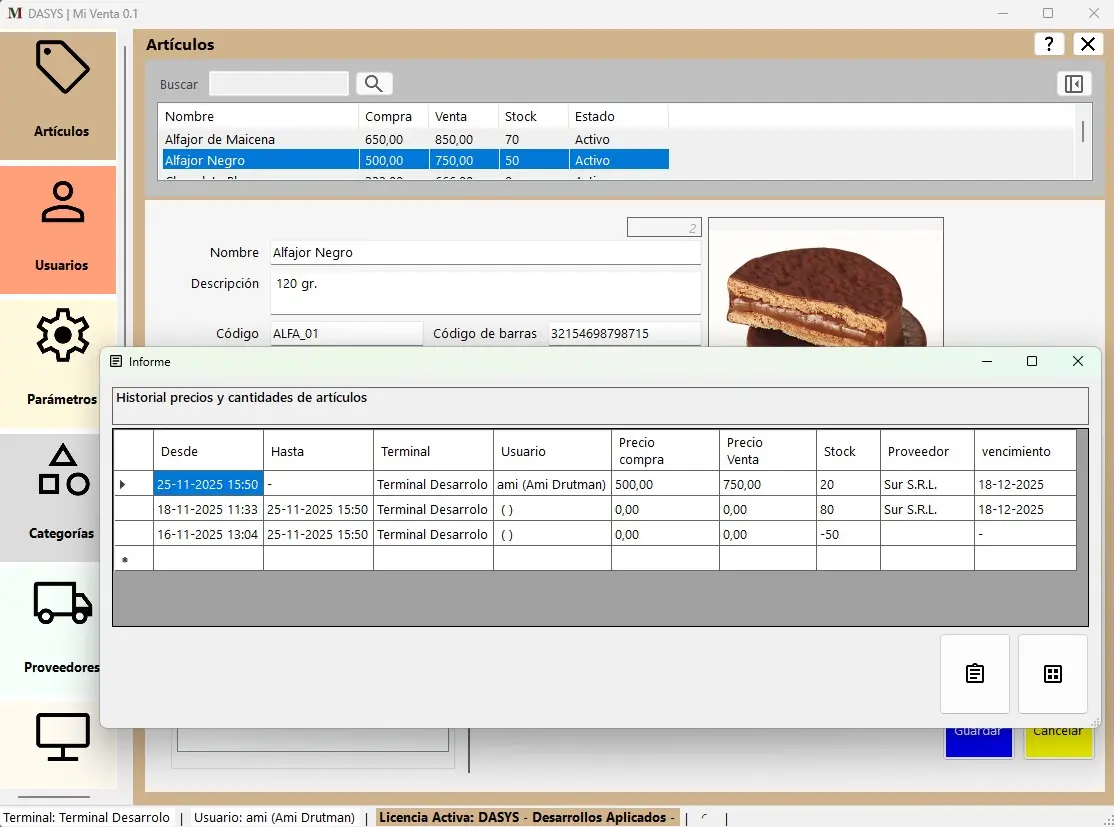Click the search magnifier button
Image resolution: width=1114 pixels, height=827 pixels.
(x=375, y=84)
